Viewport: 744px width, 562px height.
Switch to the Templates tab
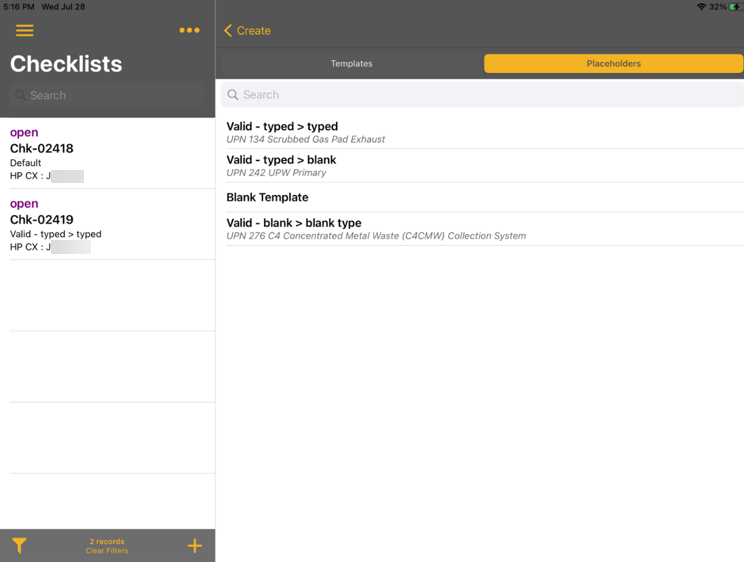pyautogui.click(x=351, y=63)
